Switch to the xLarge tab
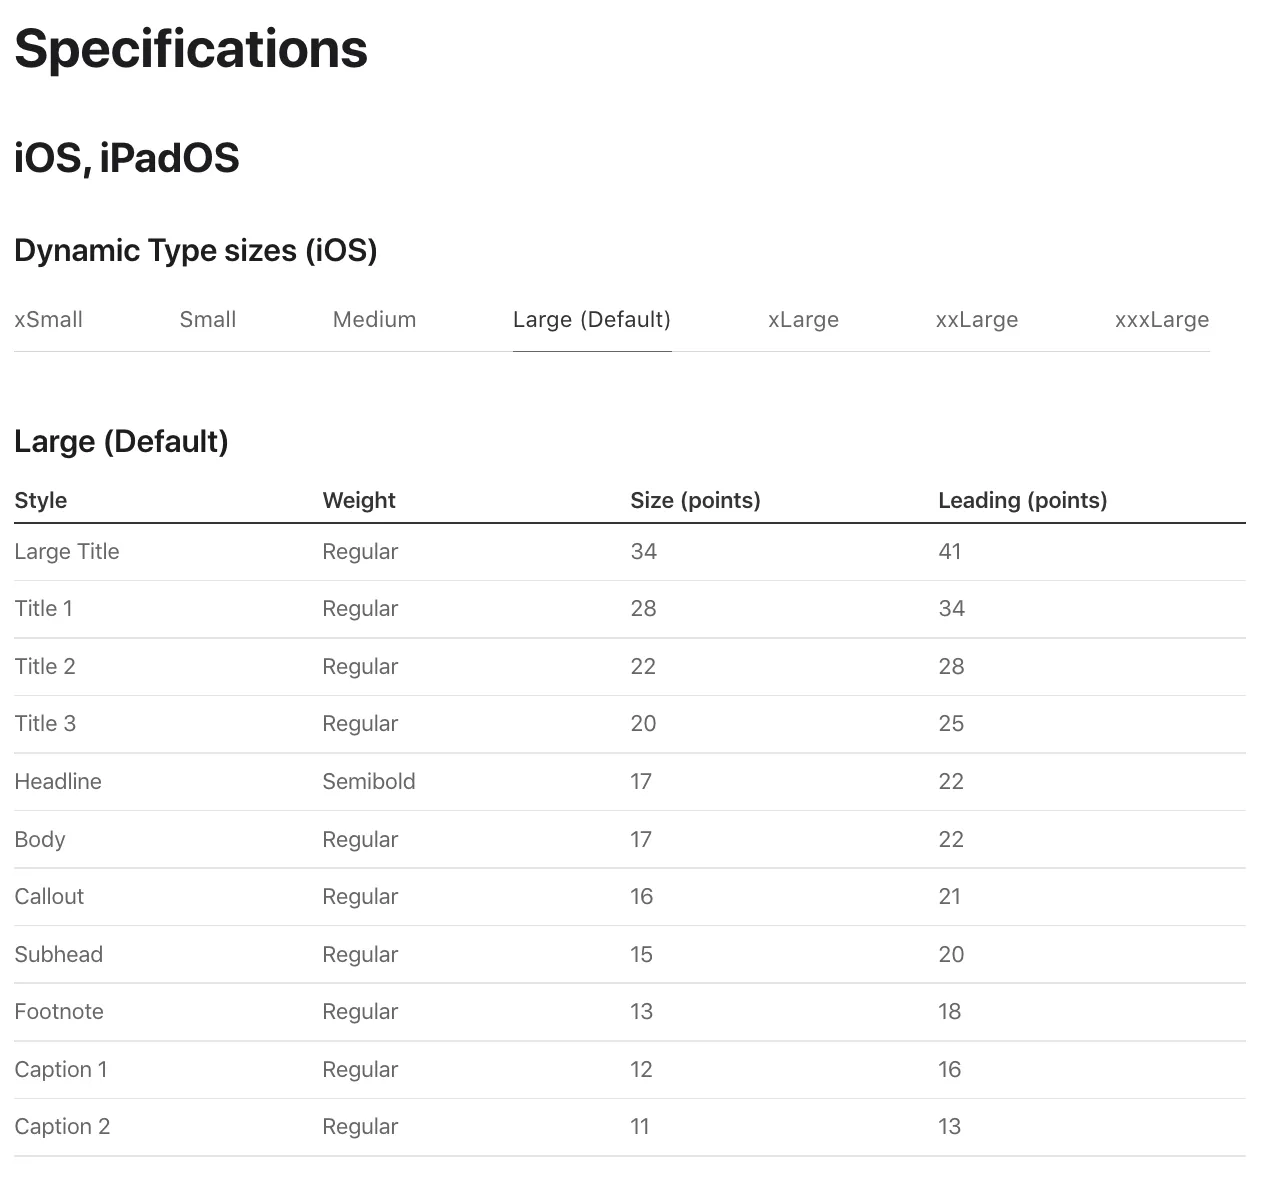The height and width of the screenshot is (1188, 1266). pos(803,320)
